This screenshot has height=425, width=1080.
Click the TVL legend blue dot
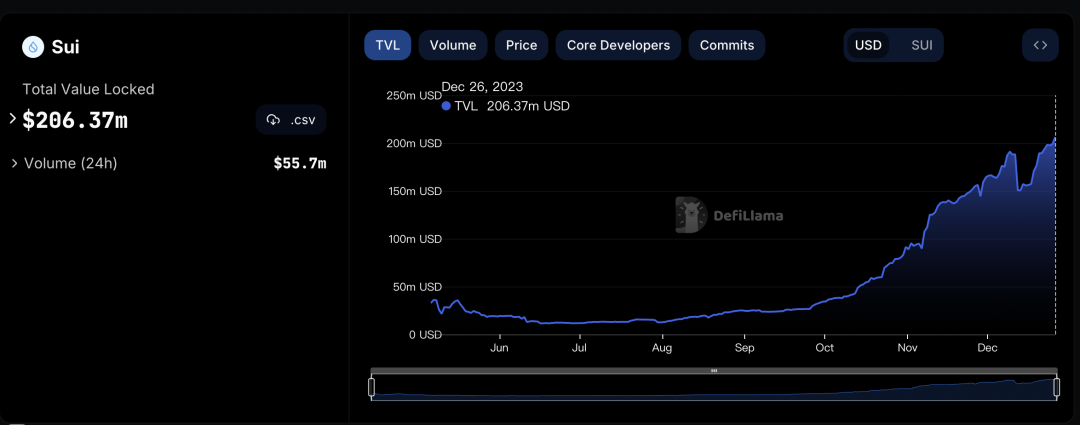tap(446, 106)
